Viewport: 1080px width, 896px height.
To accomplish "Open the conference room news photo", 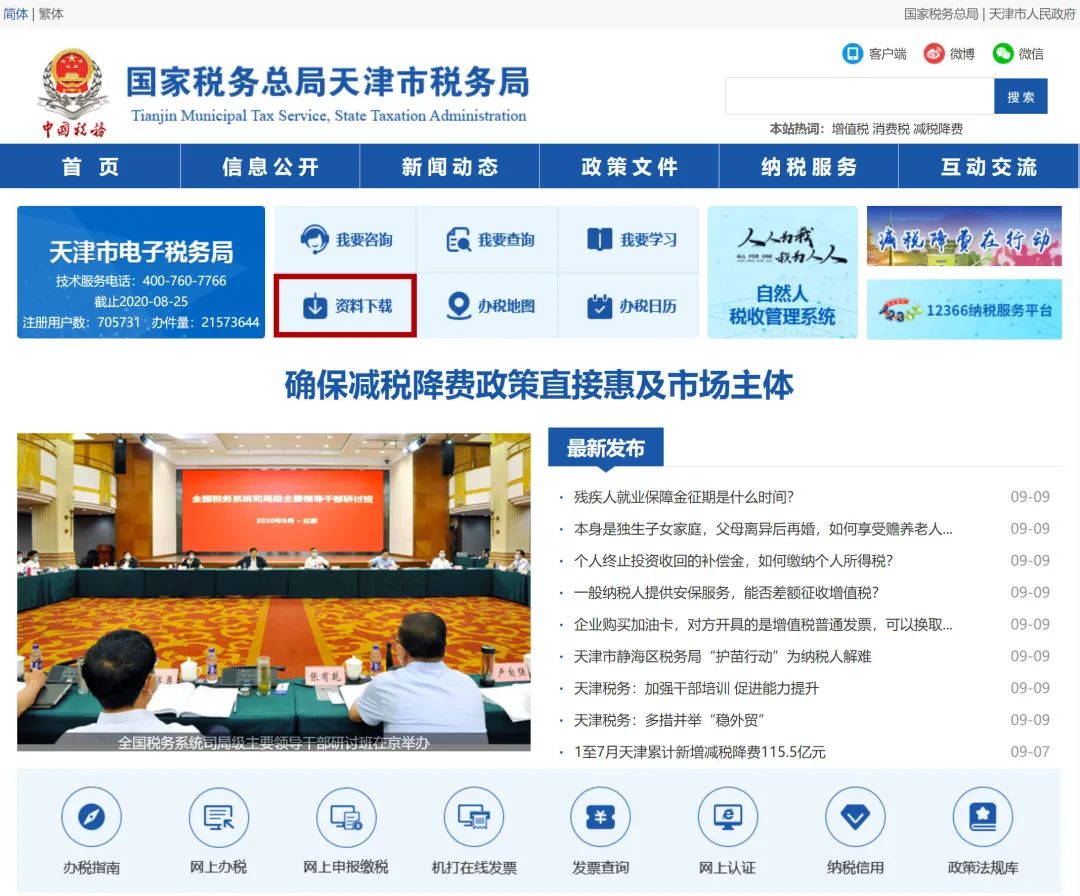I will click(x=274, y=591).
